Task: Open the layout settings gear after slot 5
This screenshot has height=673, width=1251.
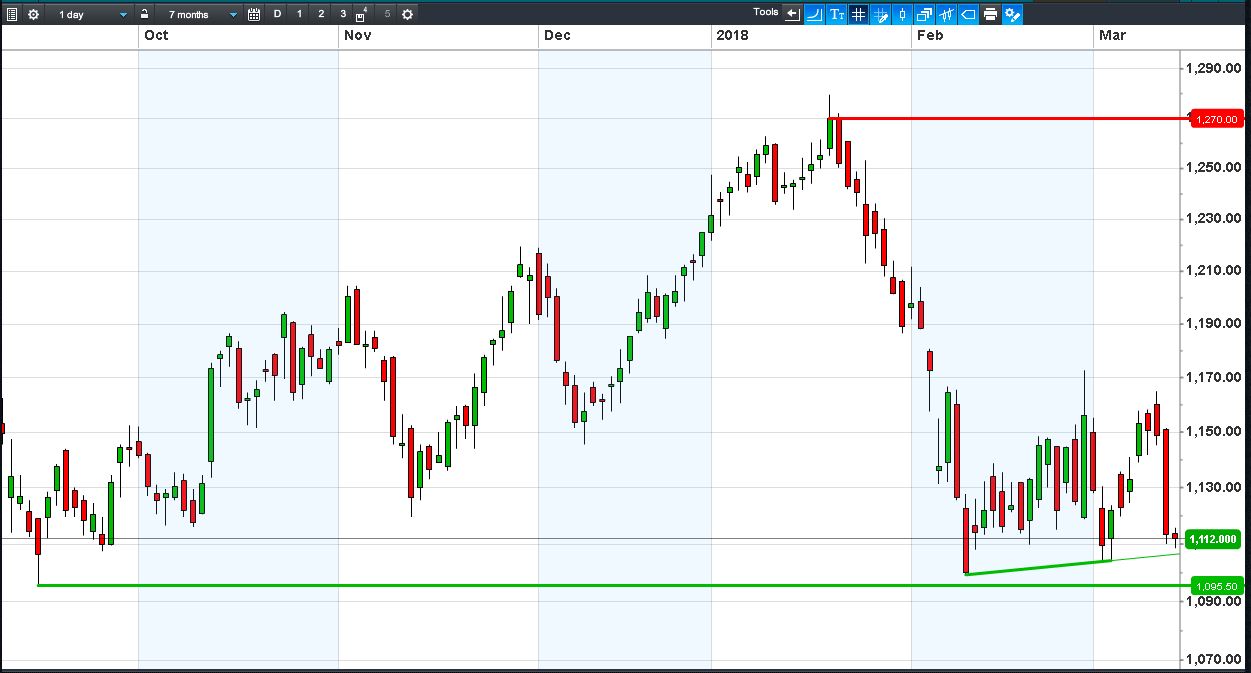Action: (407, 14)
